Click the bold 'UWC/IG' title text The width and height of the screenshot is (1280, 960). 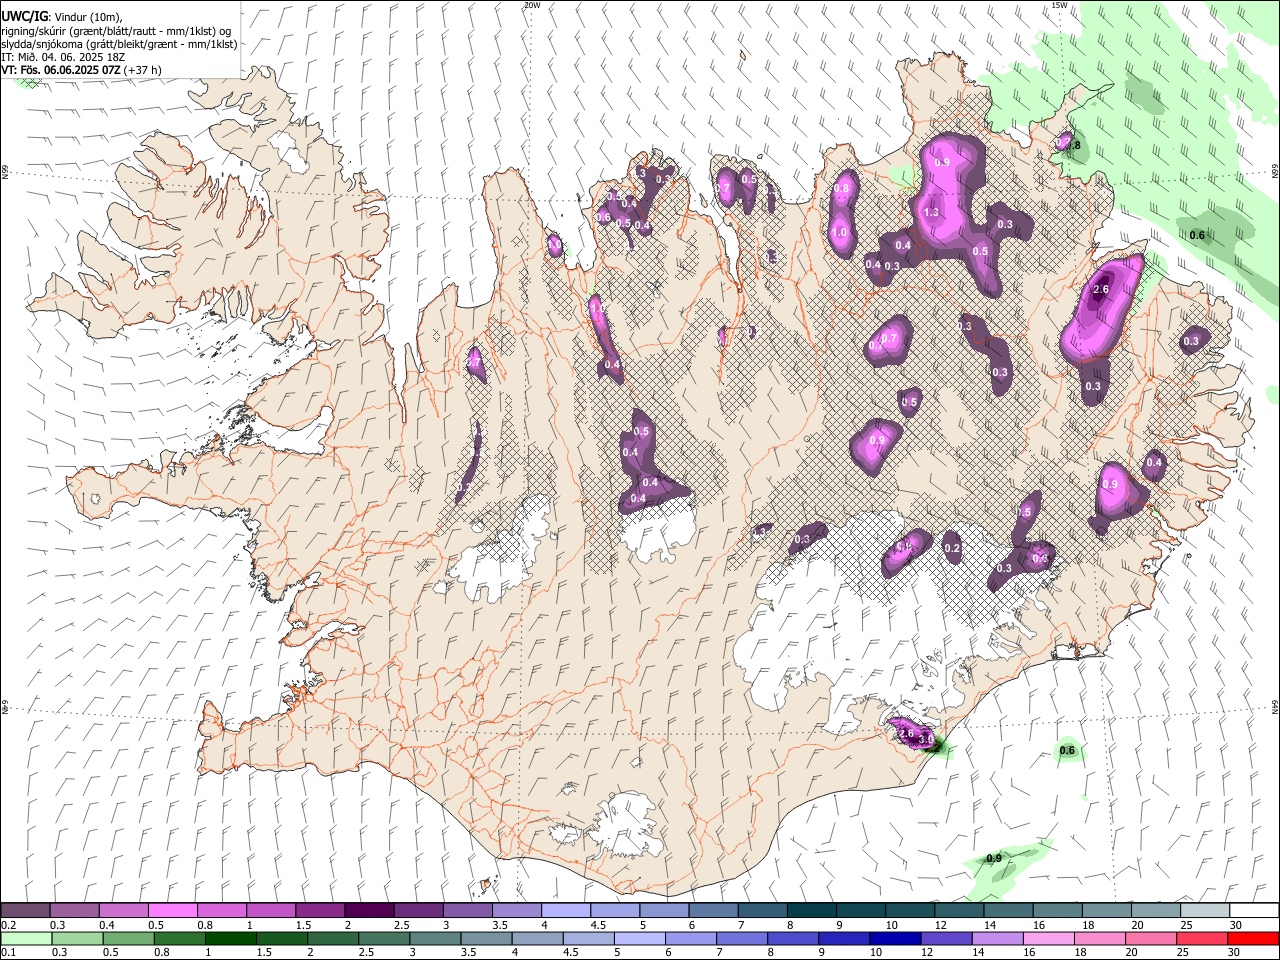(x=24, y=16)
